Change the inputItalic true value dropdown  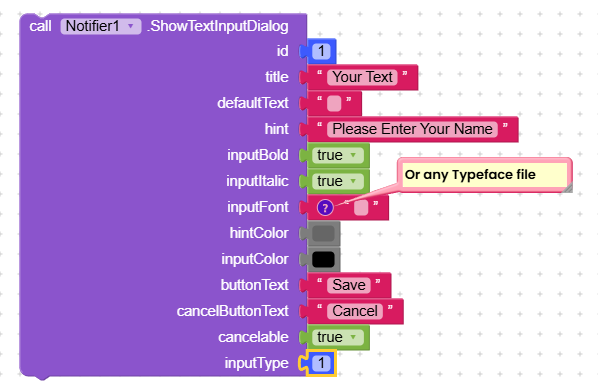pos(338,181)
